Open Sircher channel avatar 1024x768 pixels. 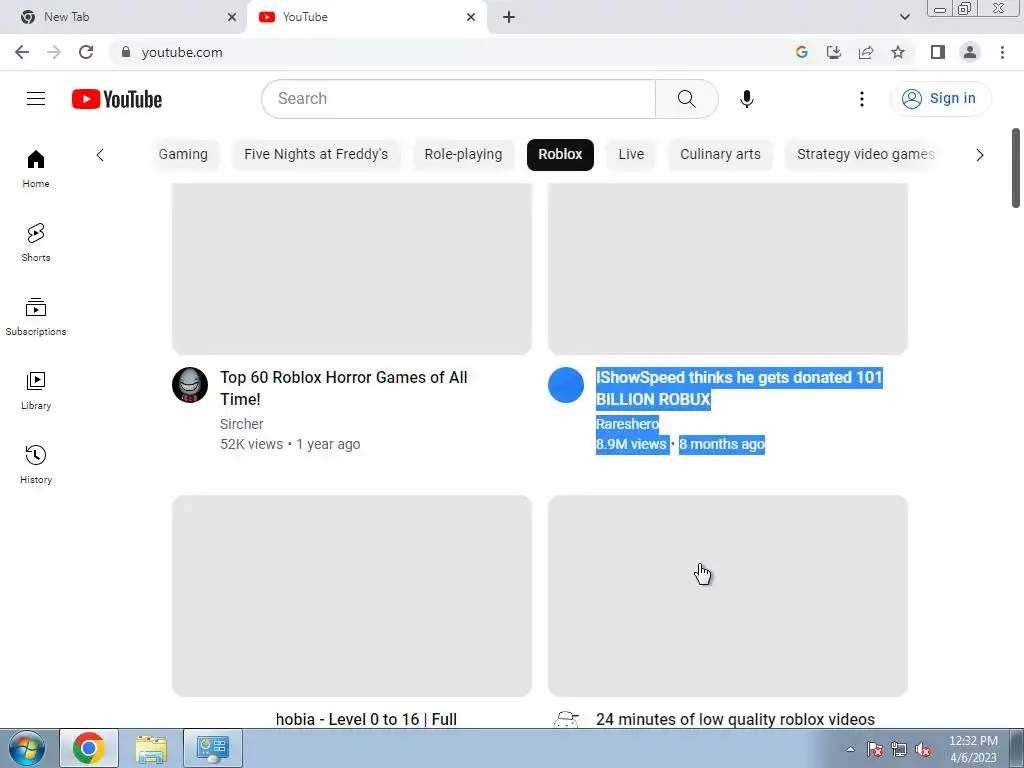click(x=190, y=385)
